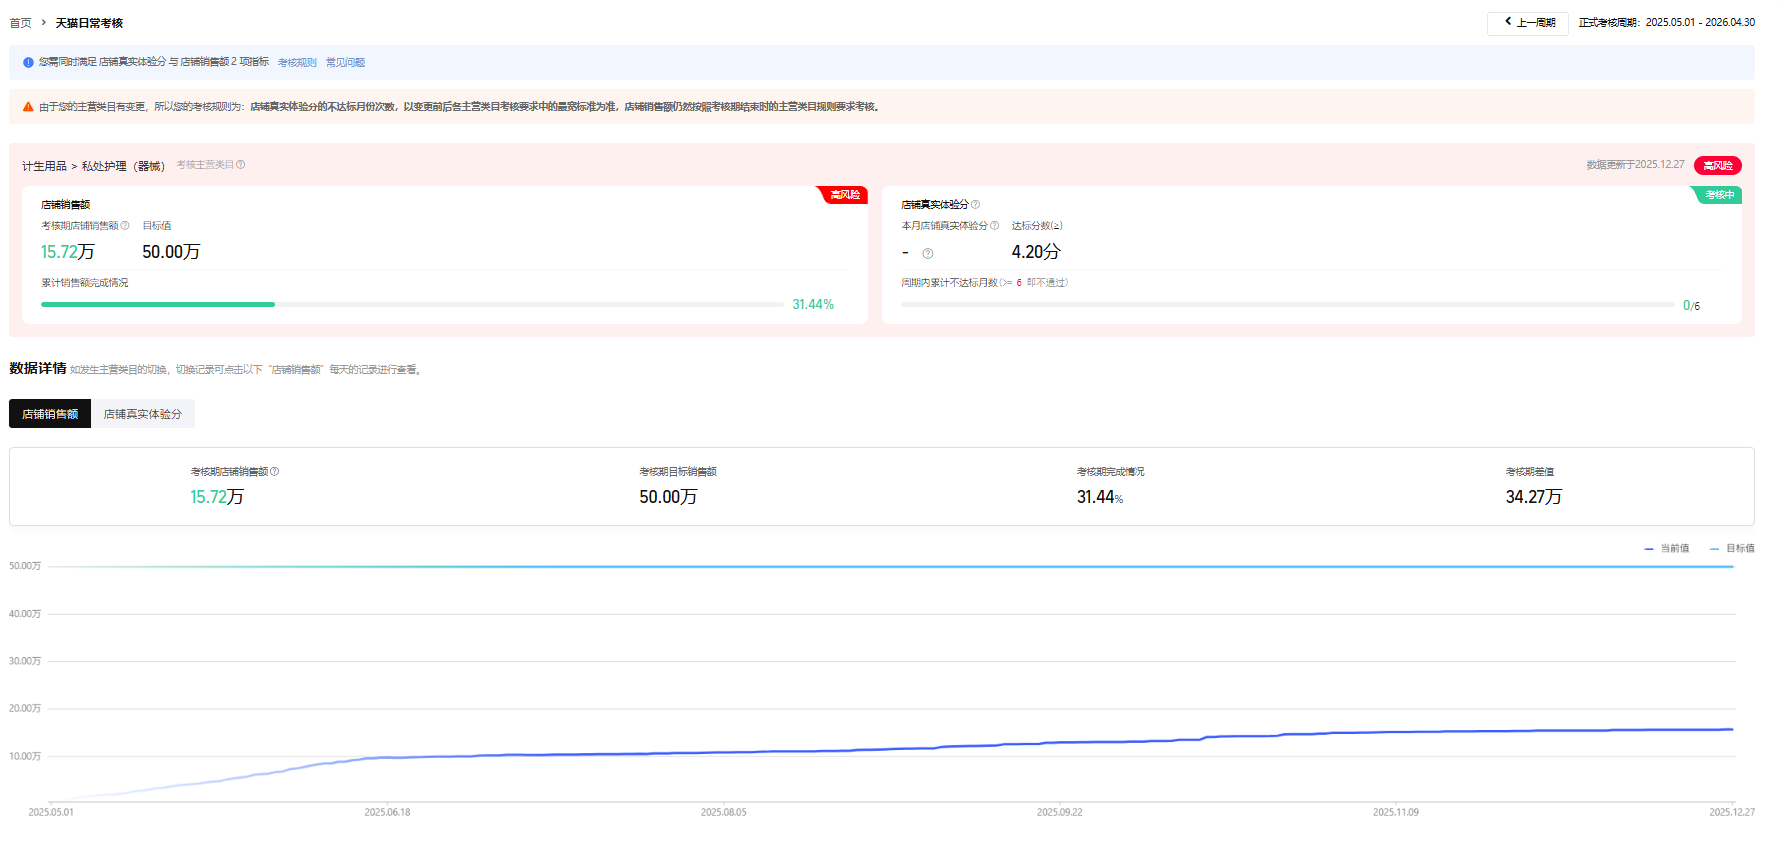Click question icon next to the dash score value

[927, 254]
